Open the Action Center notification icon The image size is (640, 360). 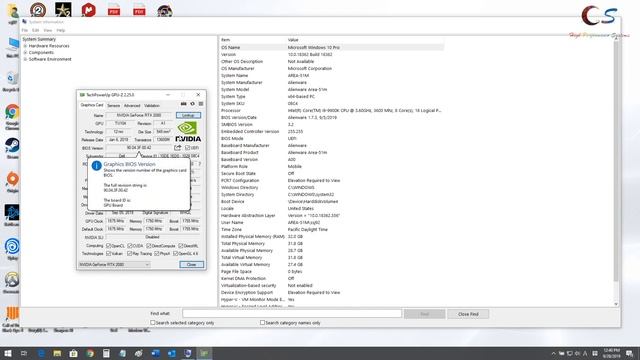(630, 353)
